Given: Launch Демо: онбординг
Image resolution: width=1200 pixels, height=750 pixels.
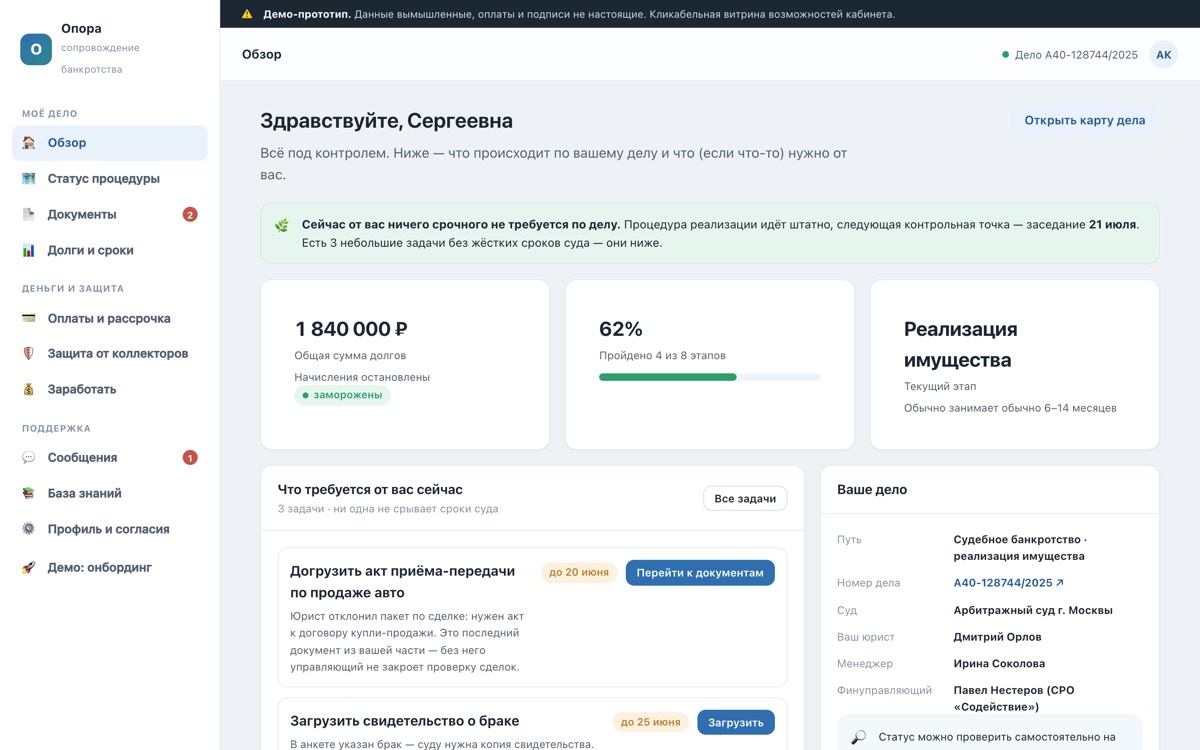Looking at the screenshot, I should tap(110, 568).
